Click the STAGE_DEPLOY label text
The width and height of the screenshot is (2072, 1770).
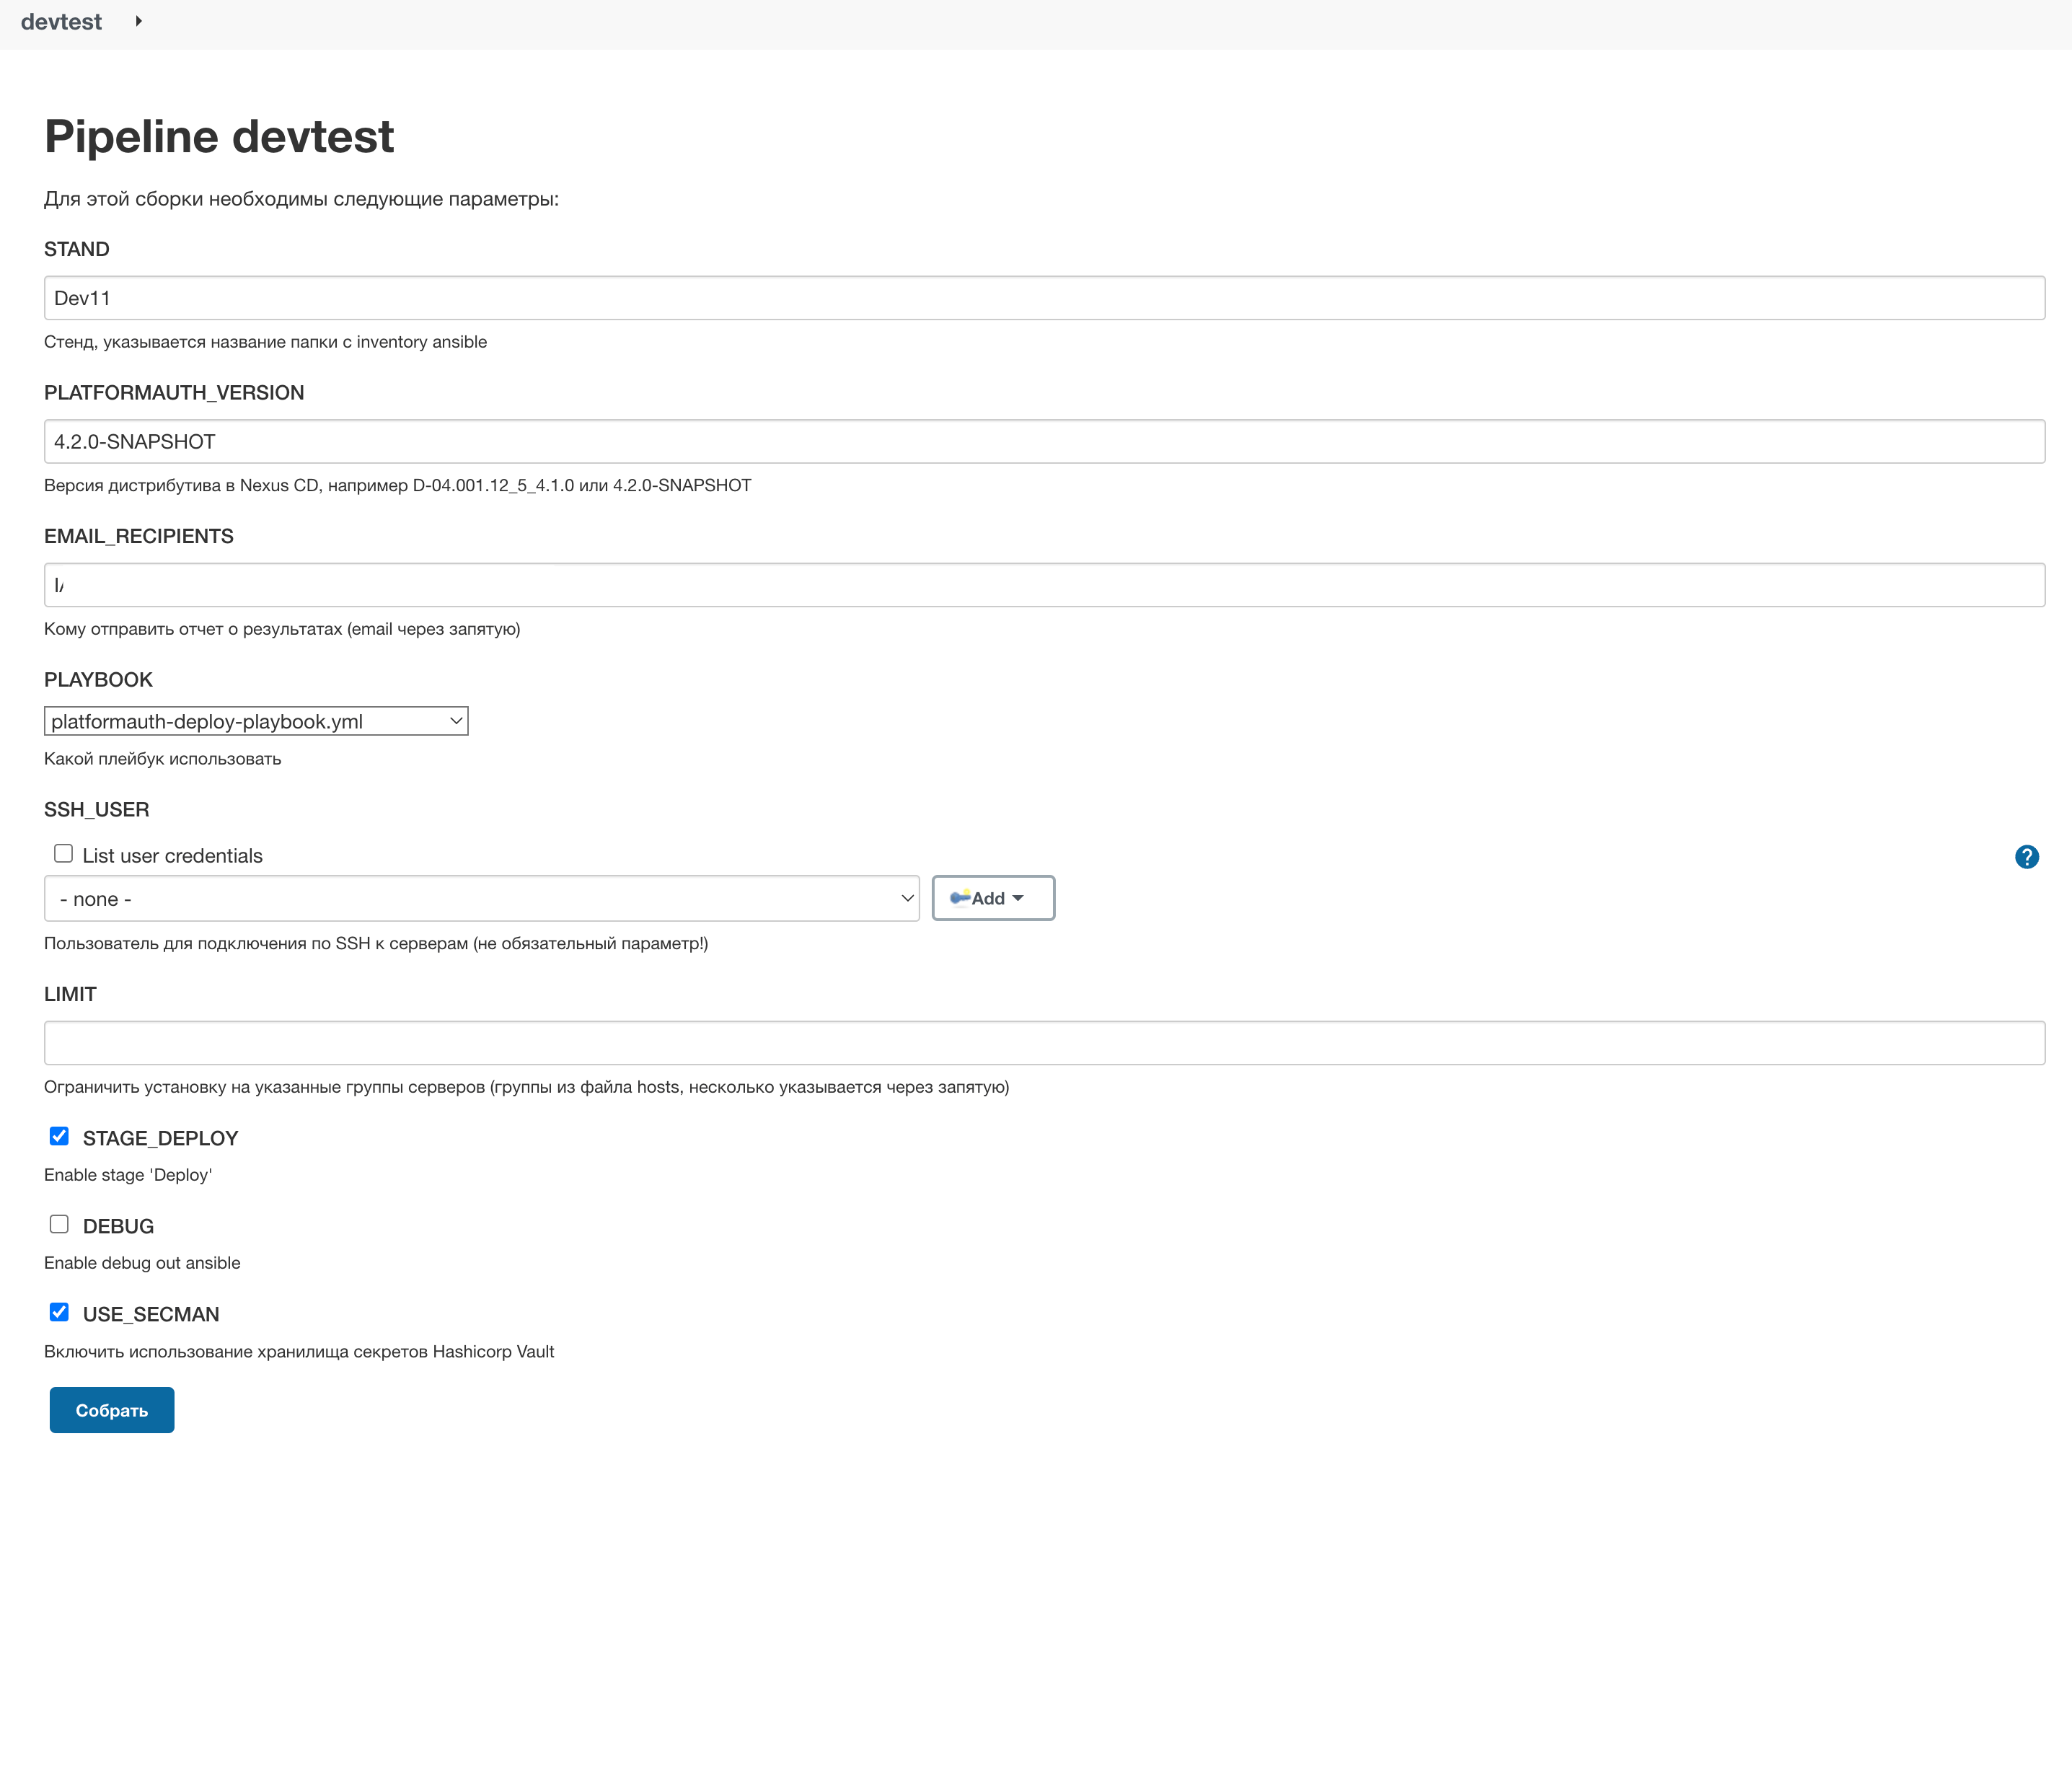160,1138
